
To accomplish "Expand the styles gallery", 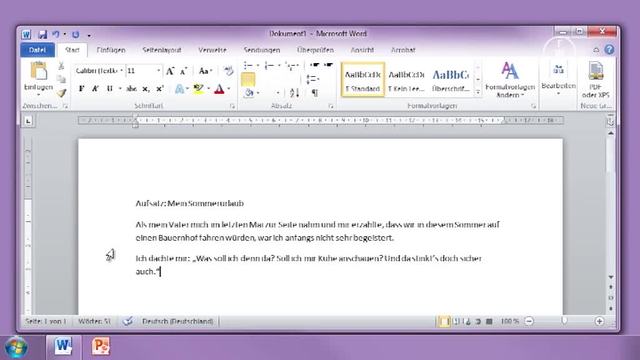I will (x=478, y=93).
